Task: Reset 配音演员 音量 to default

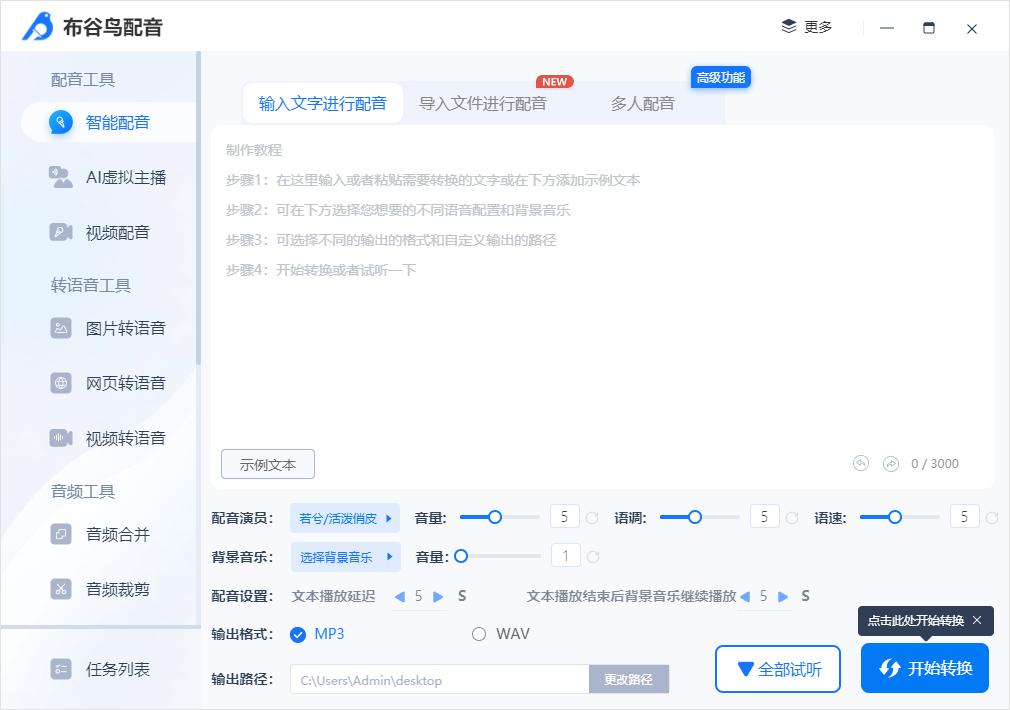Action: [x=592, y=517]
